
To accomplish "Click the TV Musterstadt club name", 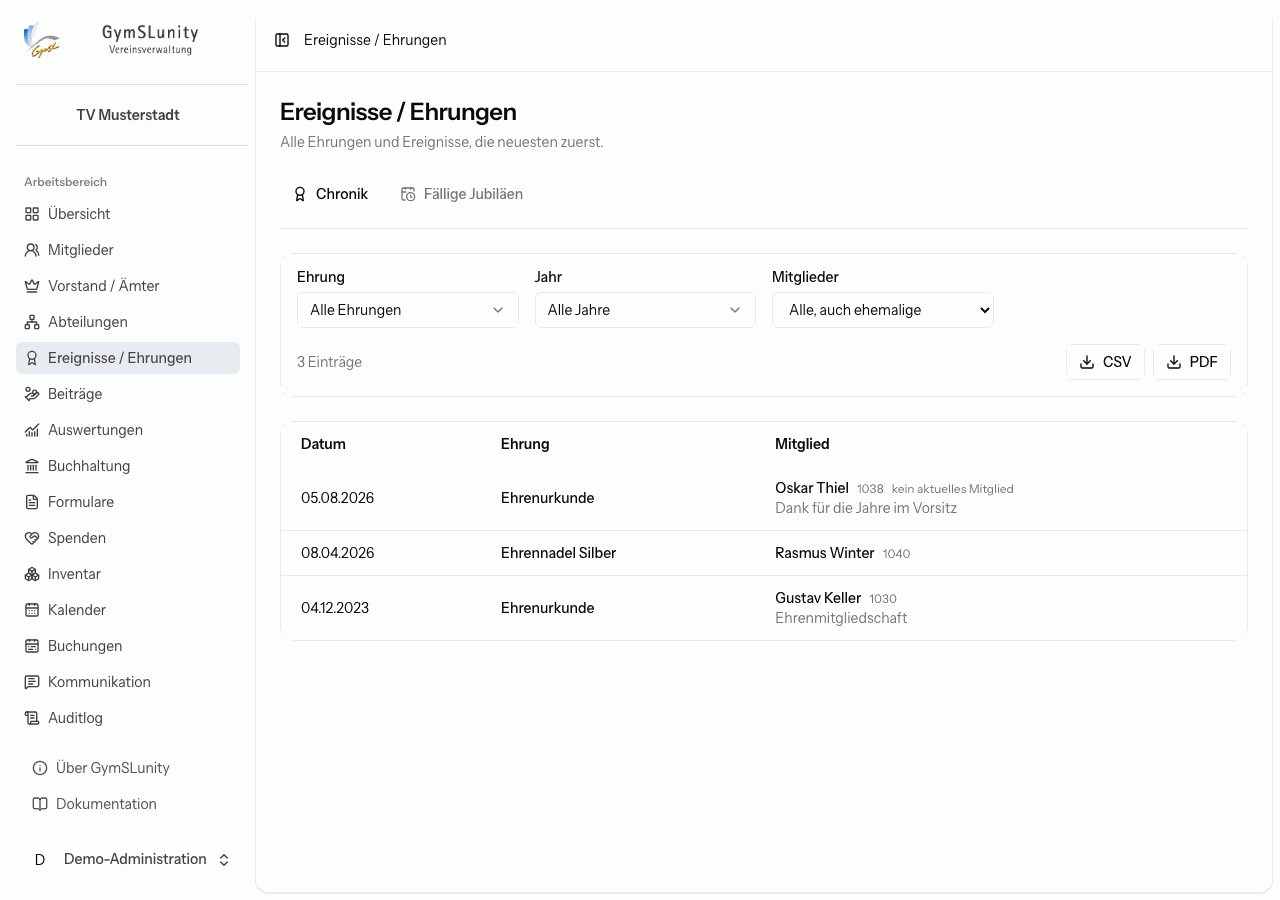I will click(128, 115).
